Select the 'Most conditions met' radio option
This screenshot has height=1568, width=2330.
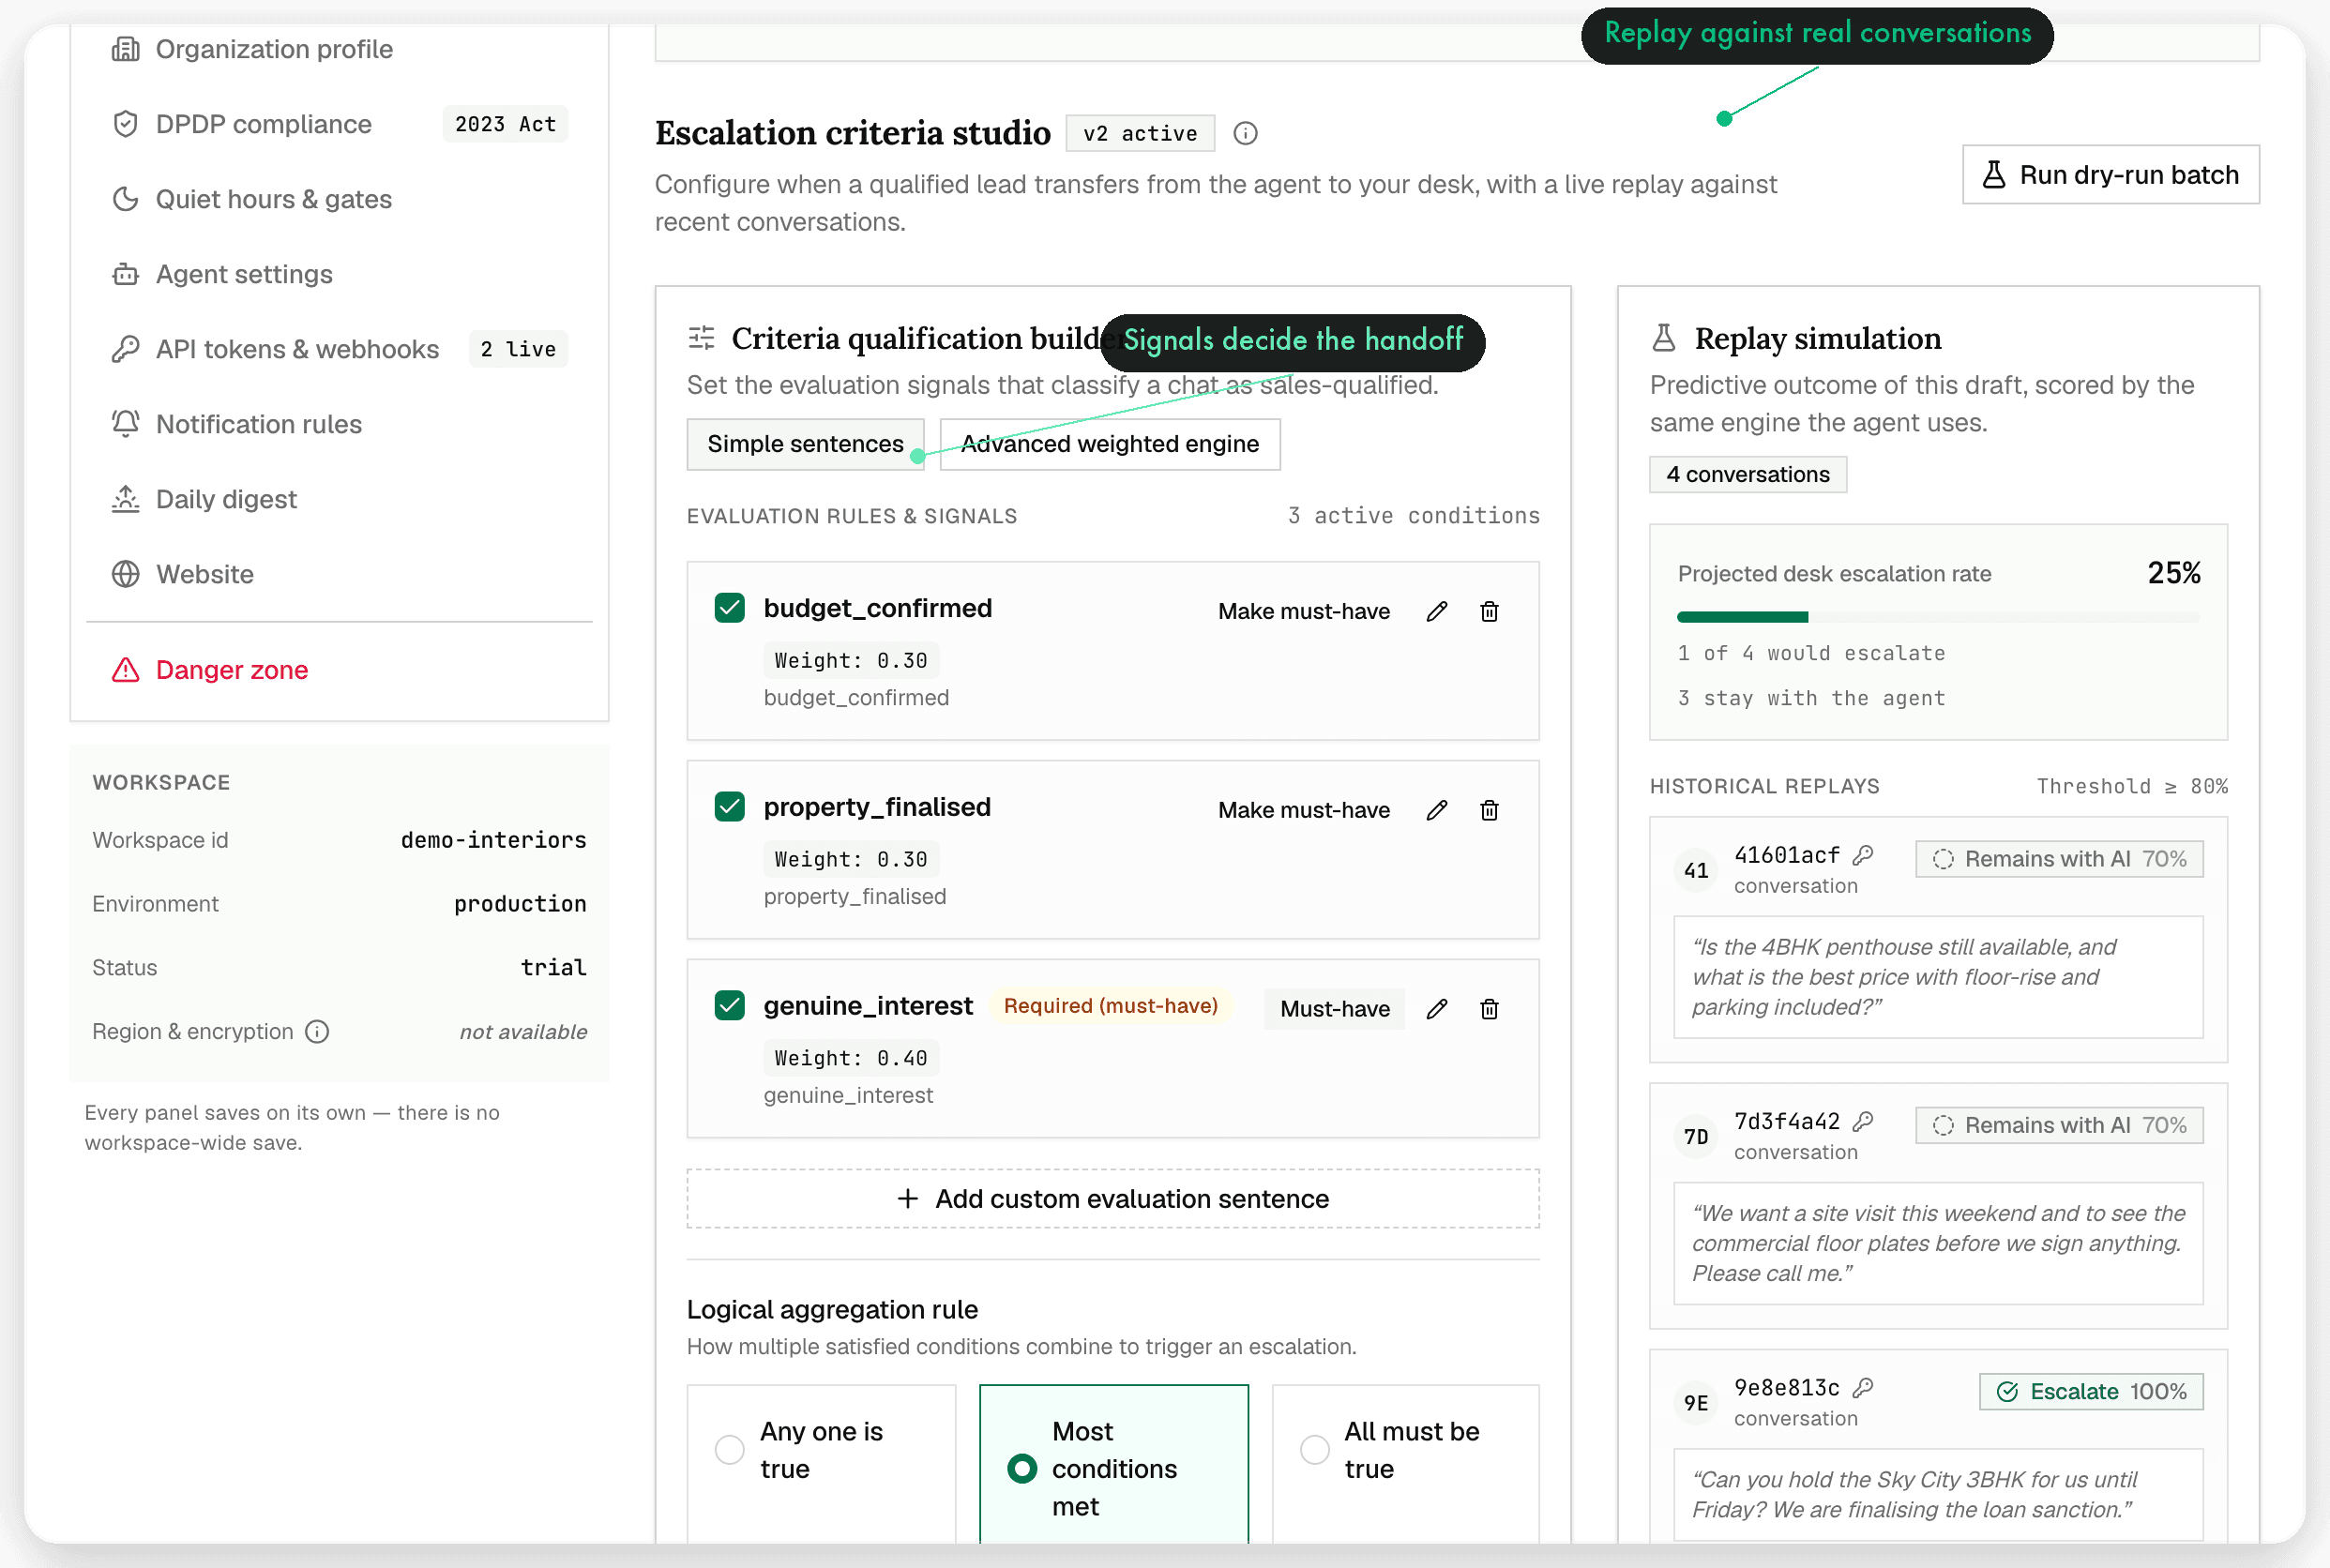click(1022, 1468)
